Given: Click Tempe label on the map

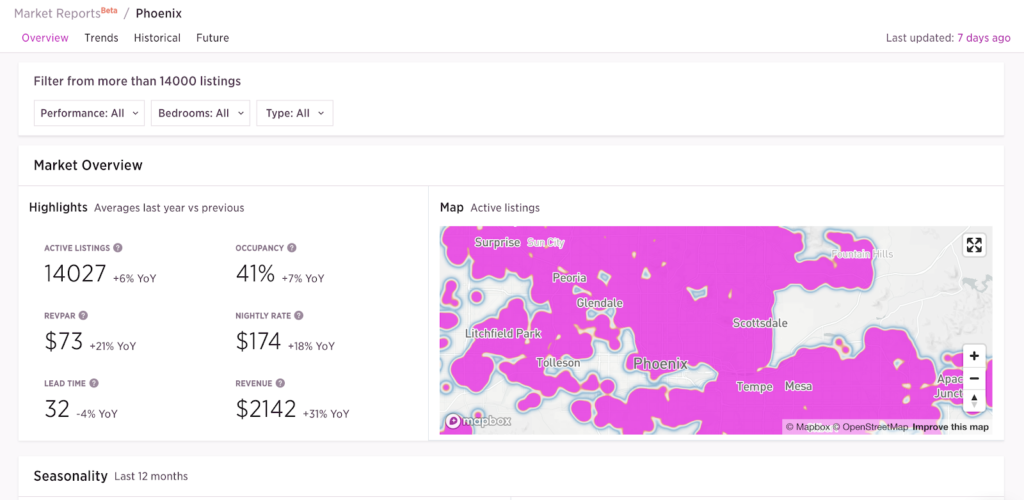Looking at the screenshot, I should click(x=755, y=386).
